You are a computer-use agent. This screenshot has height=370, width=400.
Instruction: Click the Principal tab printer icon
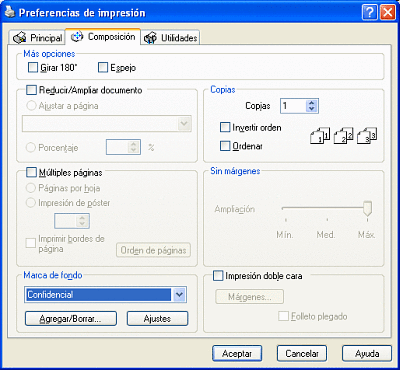coord(19,38)
